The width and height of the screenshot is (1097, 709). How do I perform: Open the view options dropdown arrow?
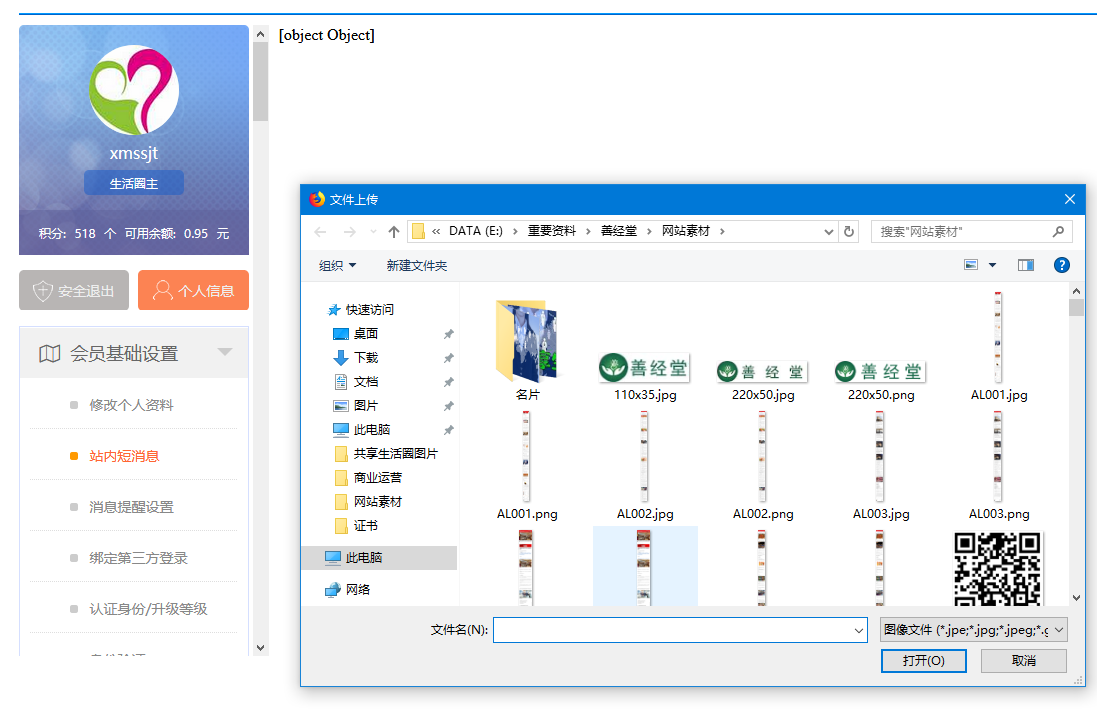992,265
